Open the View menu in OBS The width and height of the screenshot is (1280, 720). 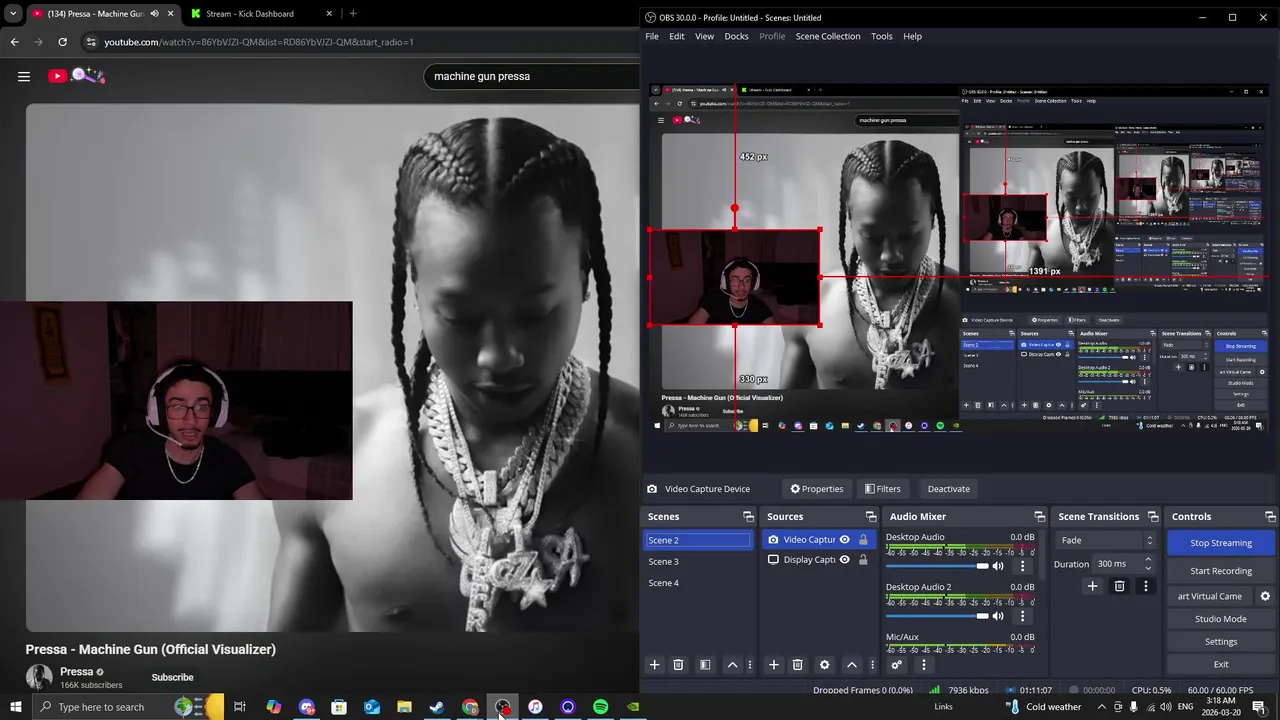(x=704, y=36)
